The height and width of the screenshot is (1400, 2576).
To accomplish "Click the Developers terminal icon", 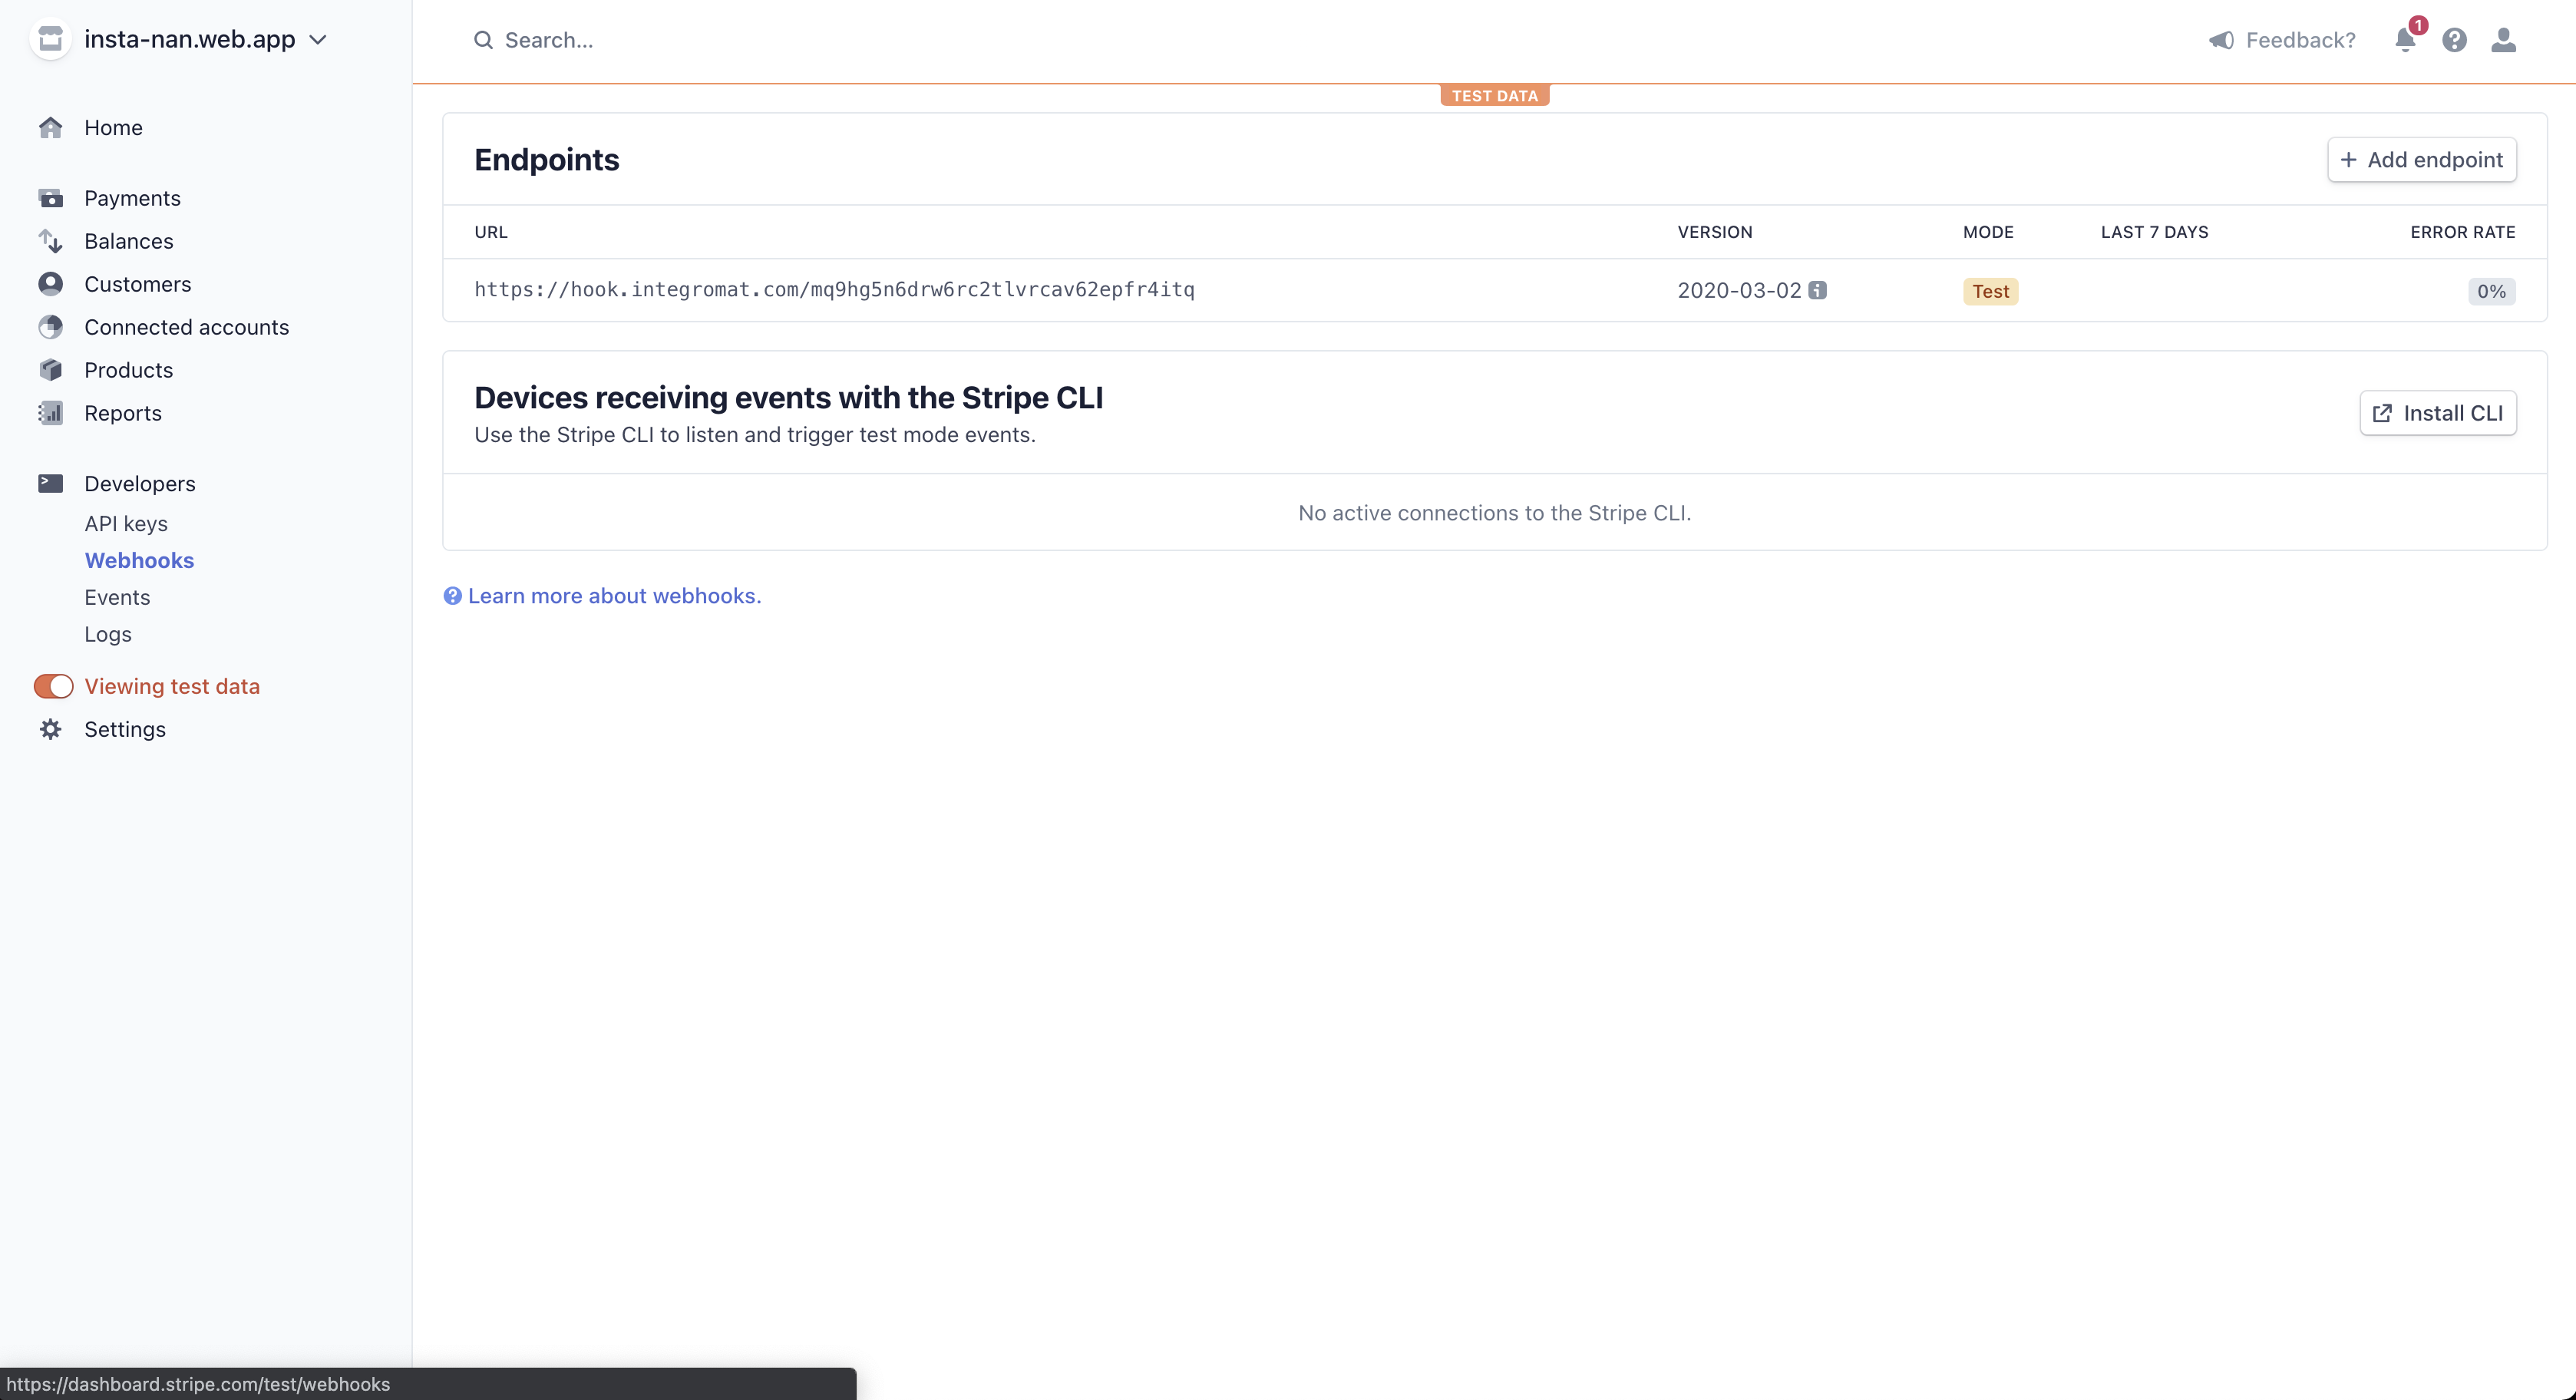I will point(51,484).
